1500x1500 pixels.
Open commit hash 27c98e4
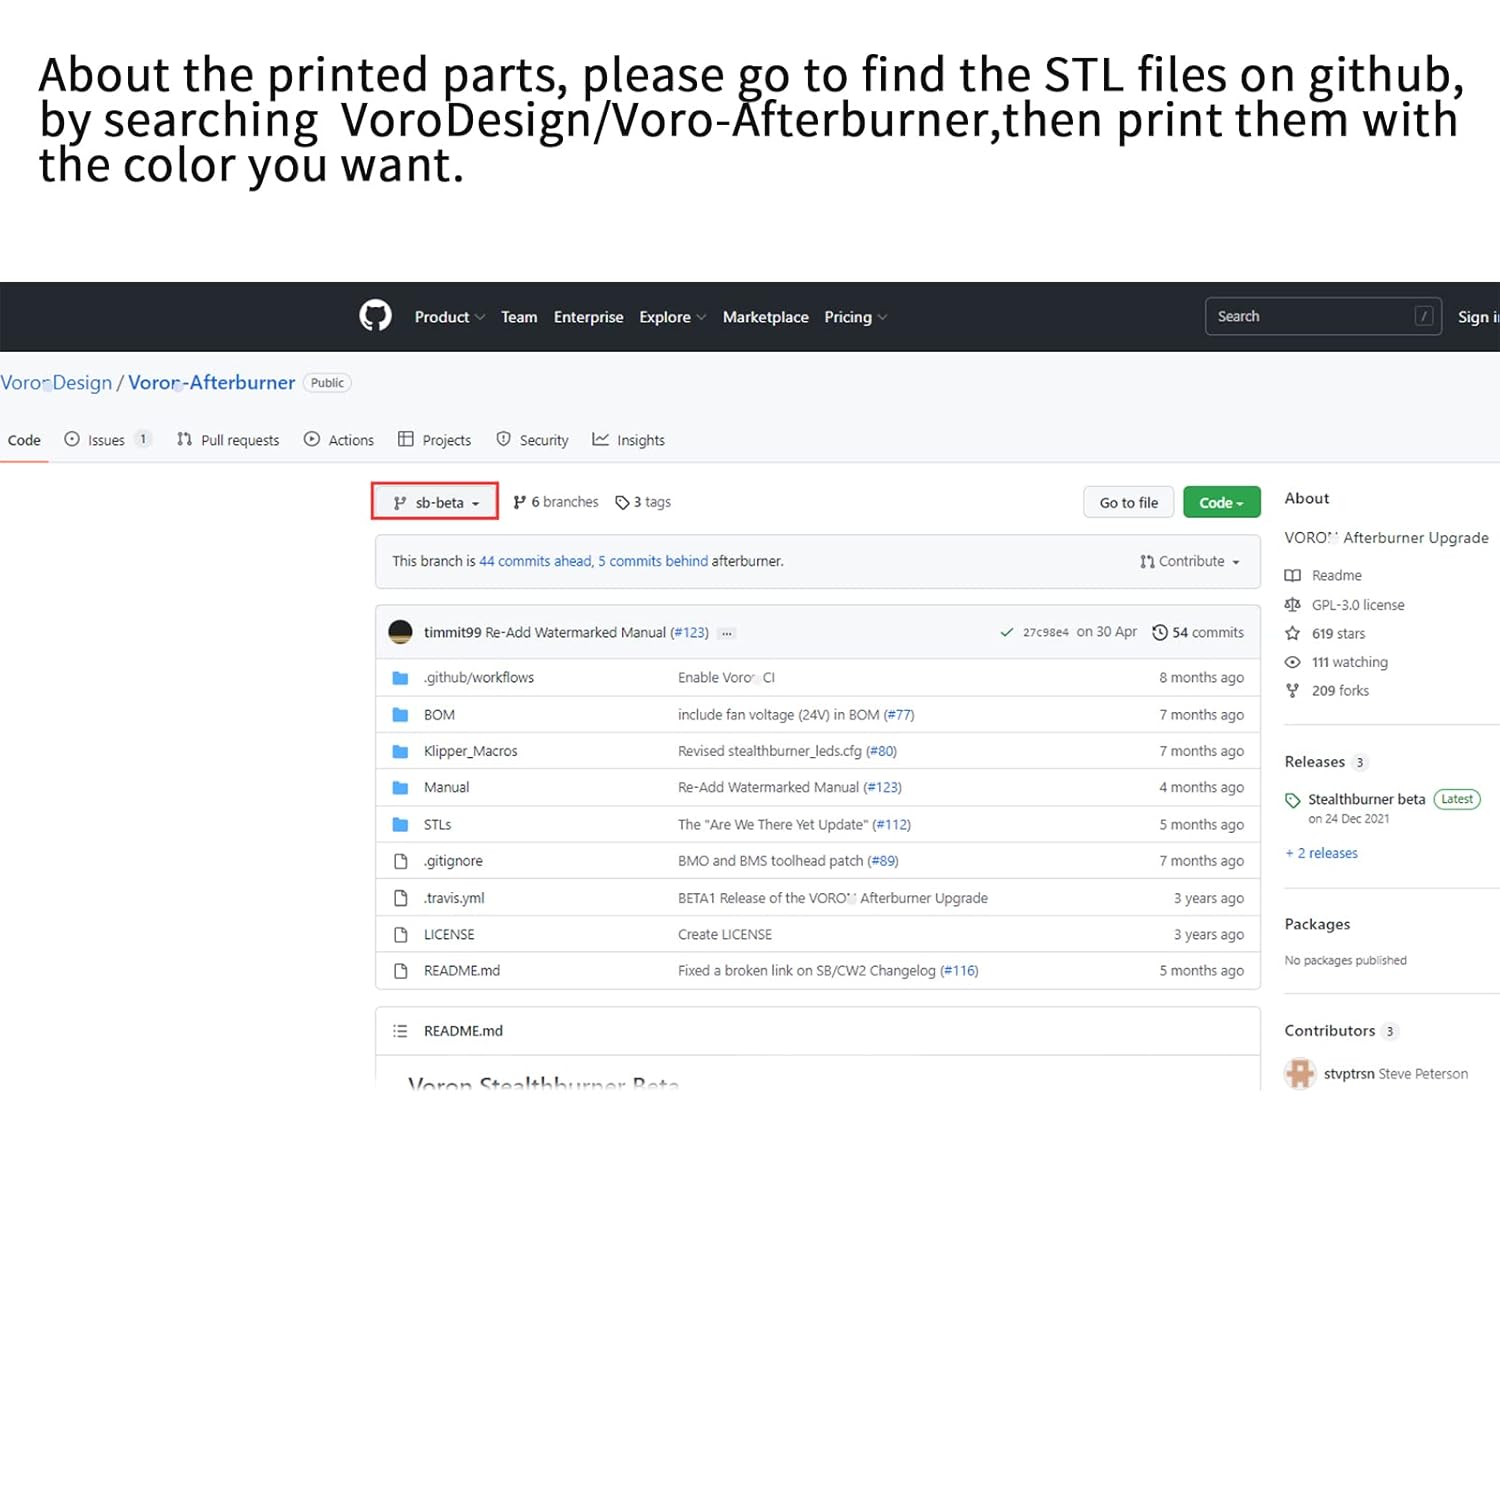click(x=1045, y=633)
